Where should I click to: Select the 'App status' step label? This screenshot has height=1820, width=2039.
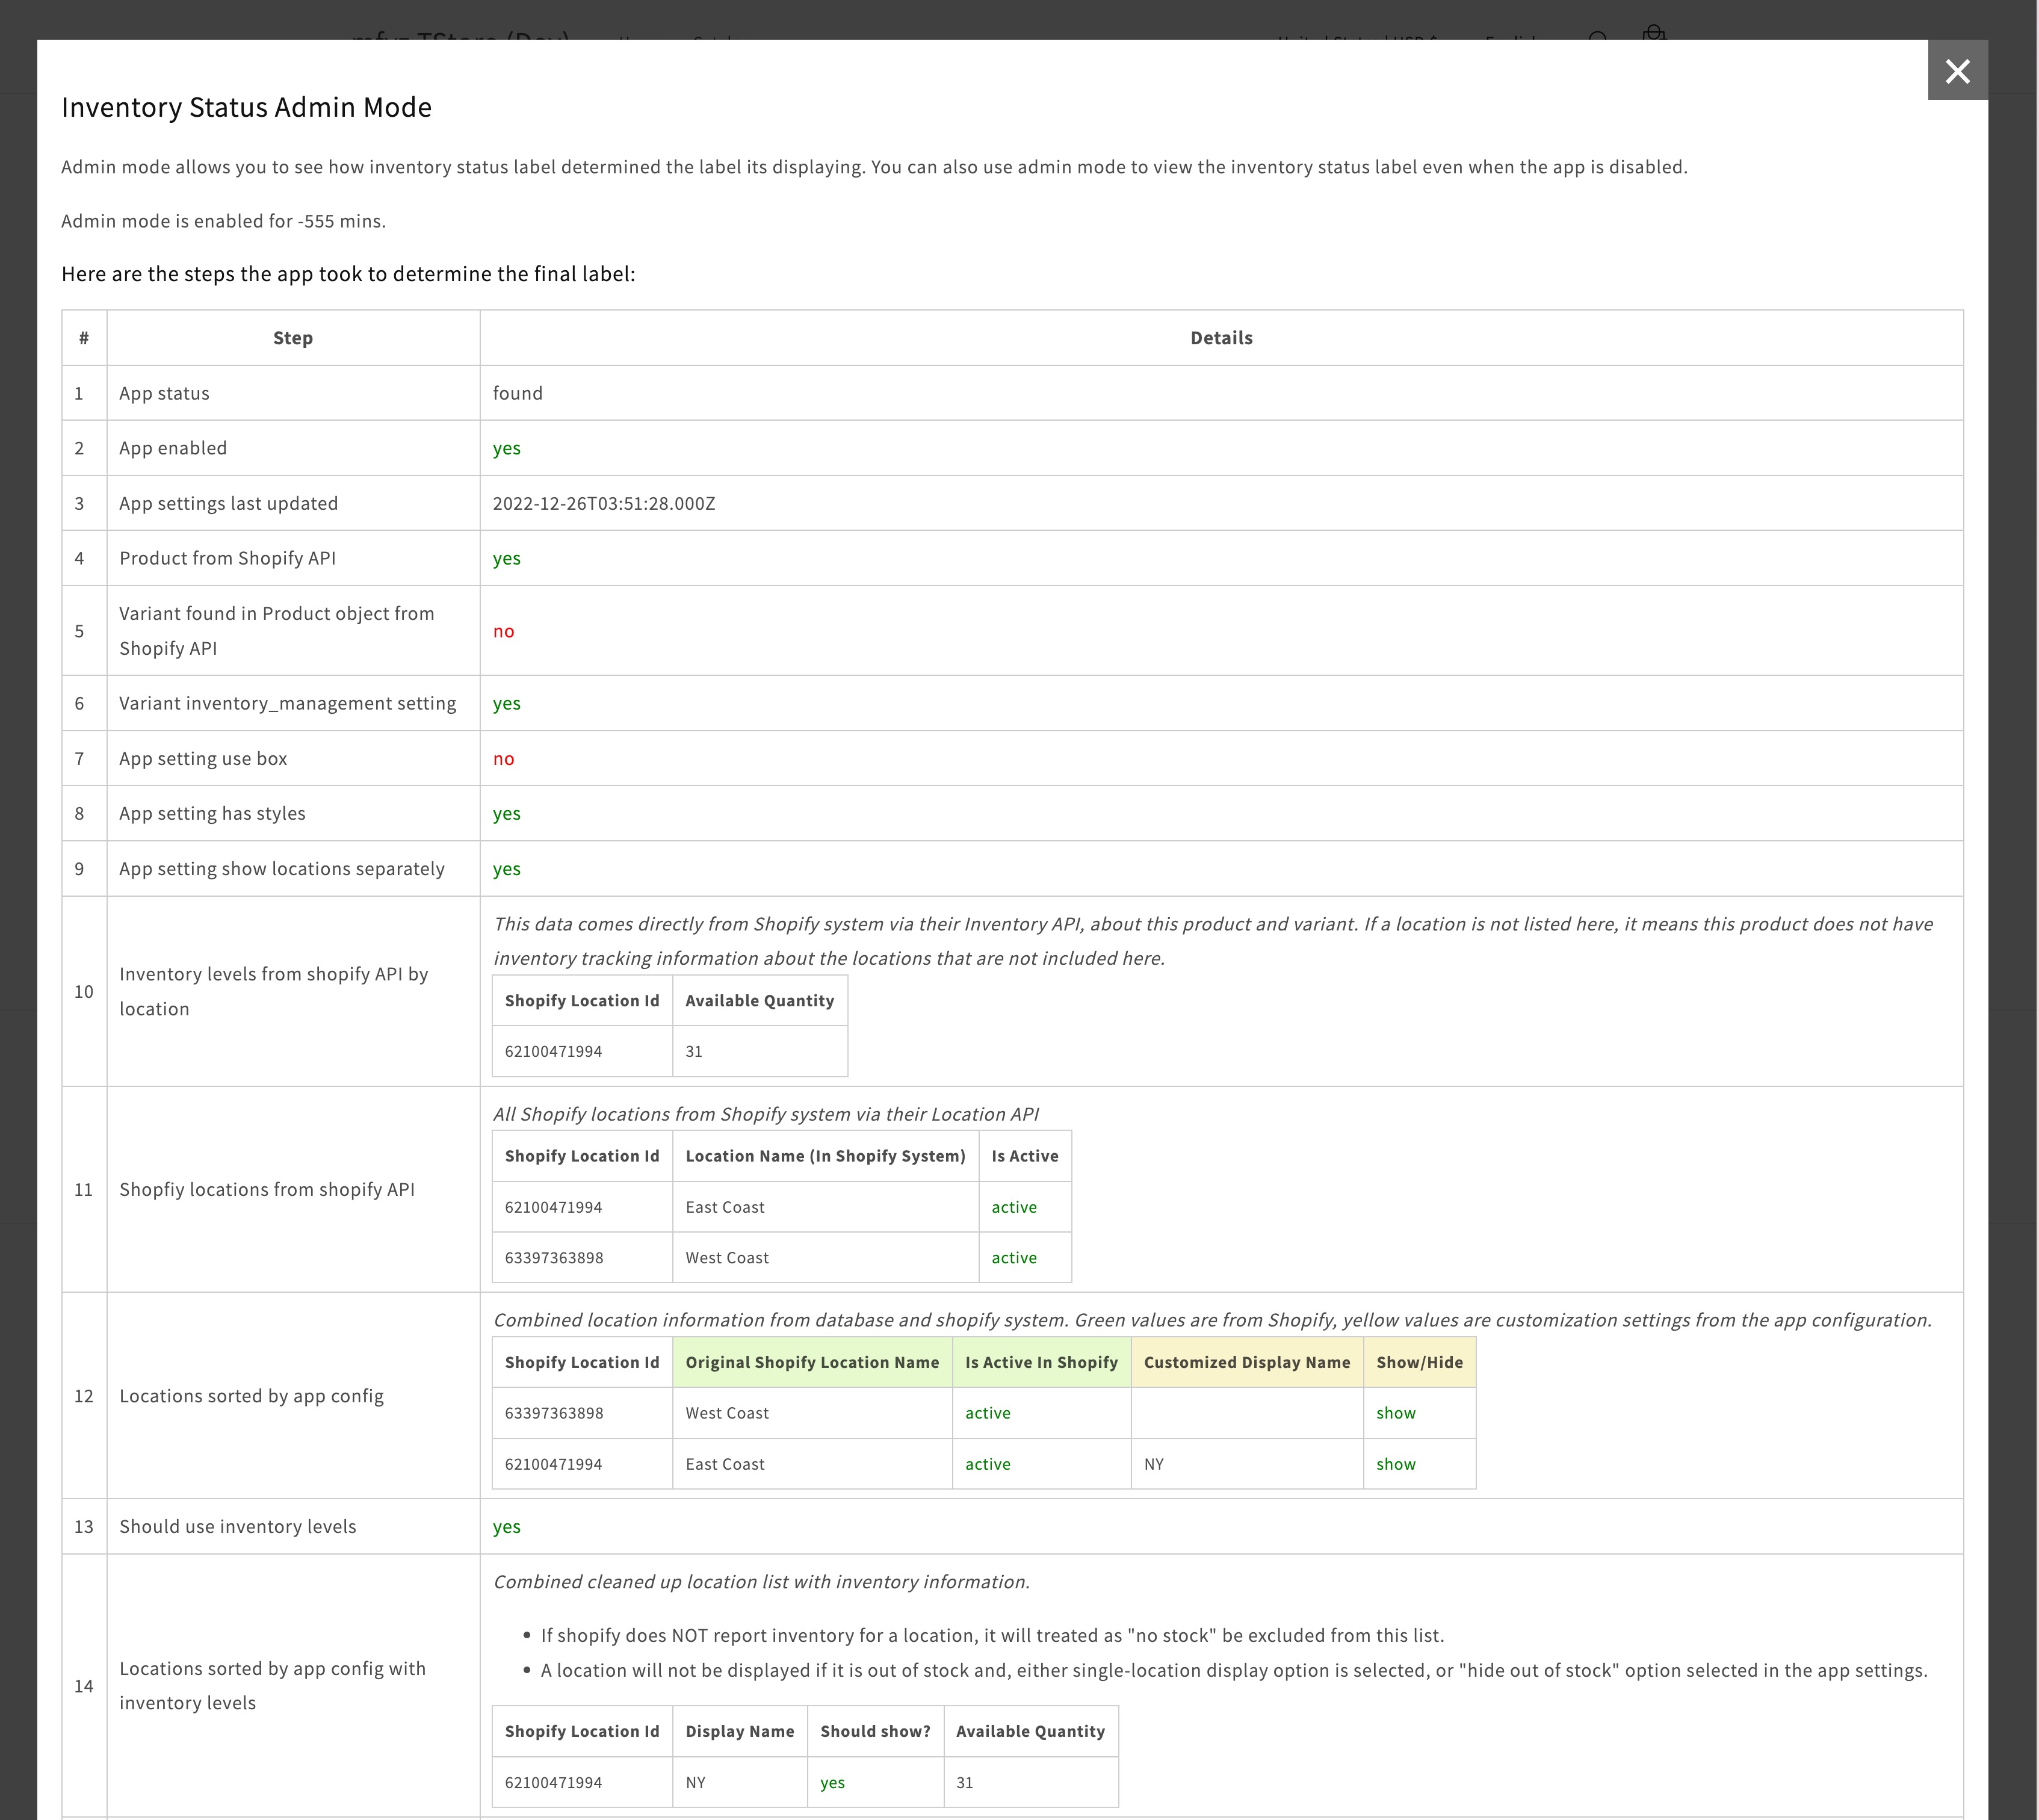click(x=164, y=393)
